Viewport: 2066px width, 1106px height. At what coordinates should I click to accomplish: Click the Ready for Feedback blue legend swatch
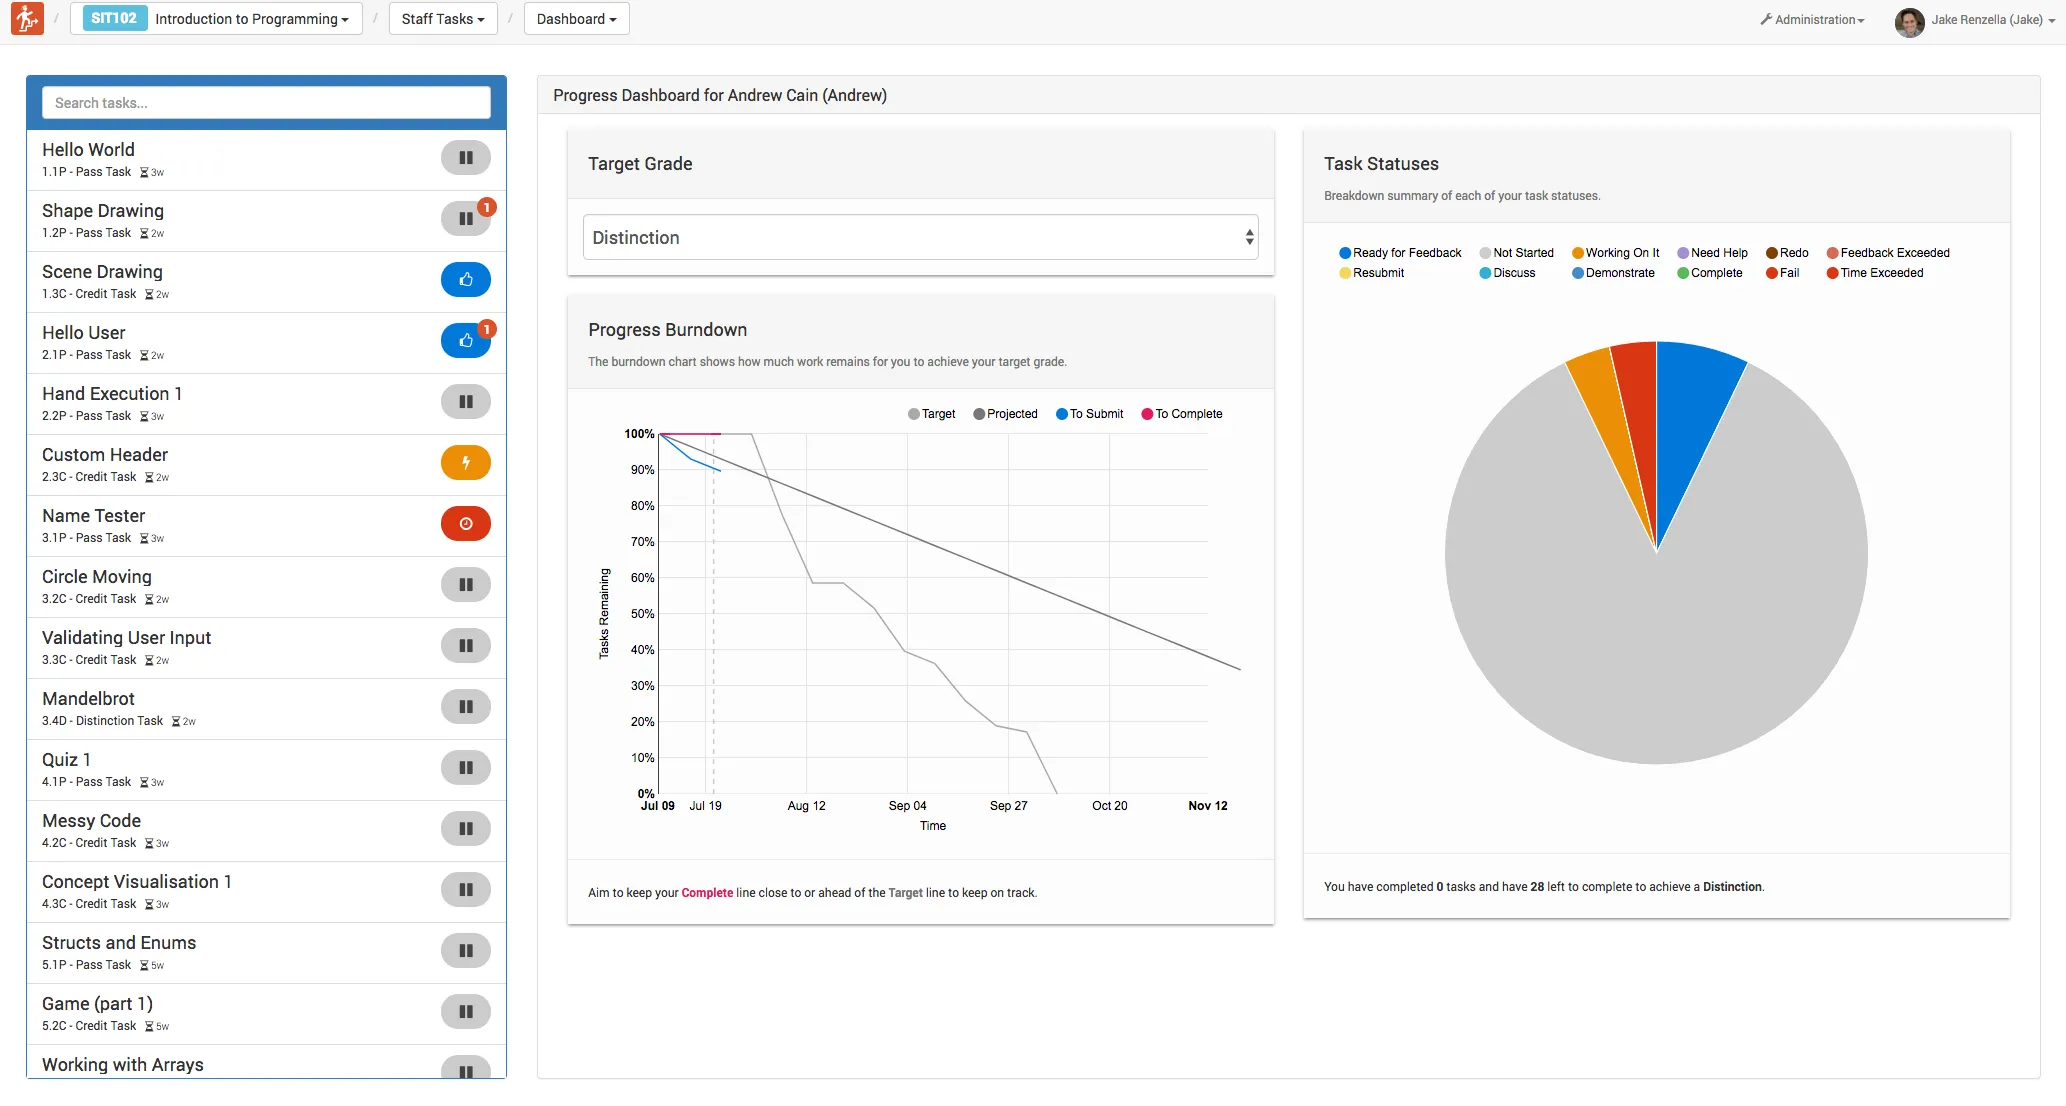coord(1345,253)
